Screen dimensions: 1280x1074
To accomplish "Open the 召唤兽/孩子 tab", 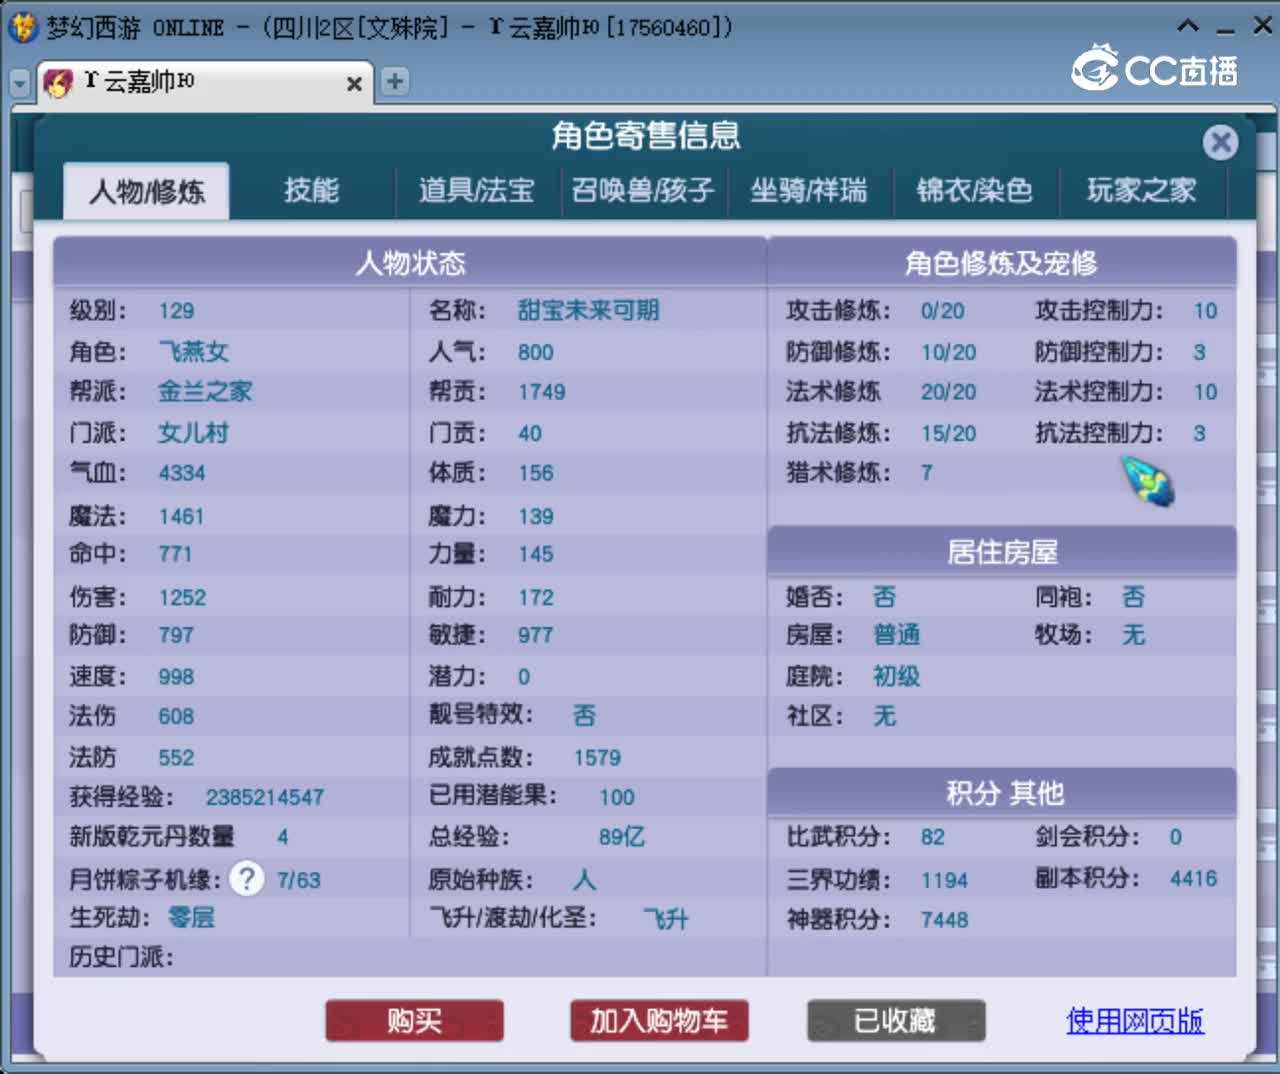I will pyautogui.click(x=643, y=191).
